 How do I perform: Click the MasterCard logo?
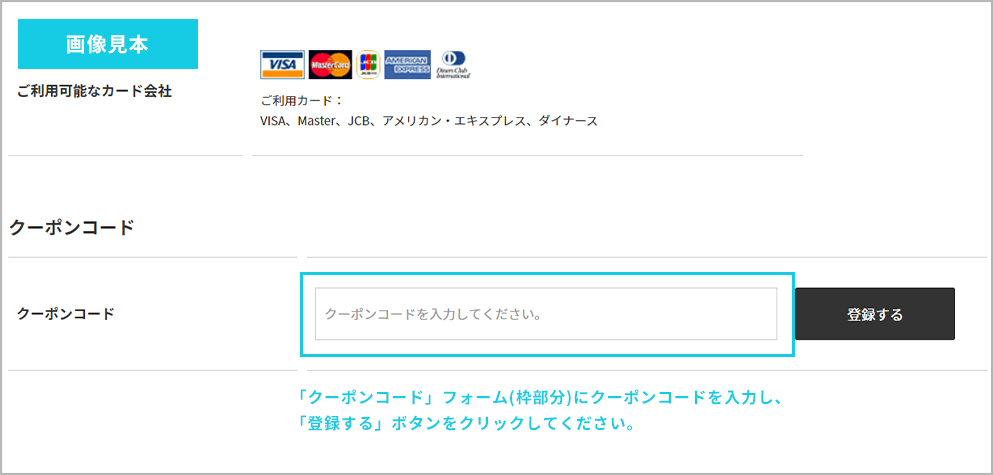pyautogui.click(x=331, y=65)
